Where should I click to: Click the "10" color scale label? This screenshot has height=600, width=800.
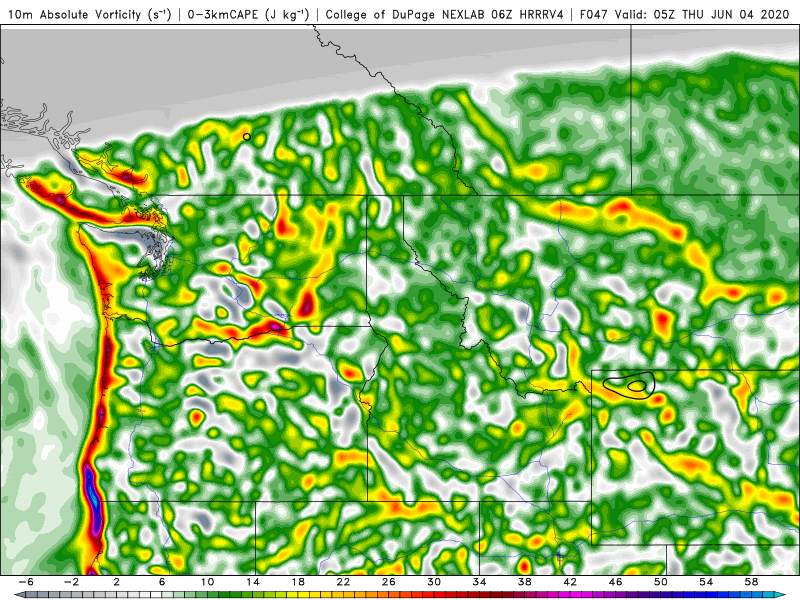(207, 582)
